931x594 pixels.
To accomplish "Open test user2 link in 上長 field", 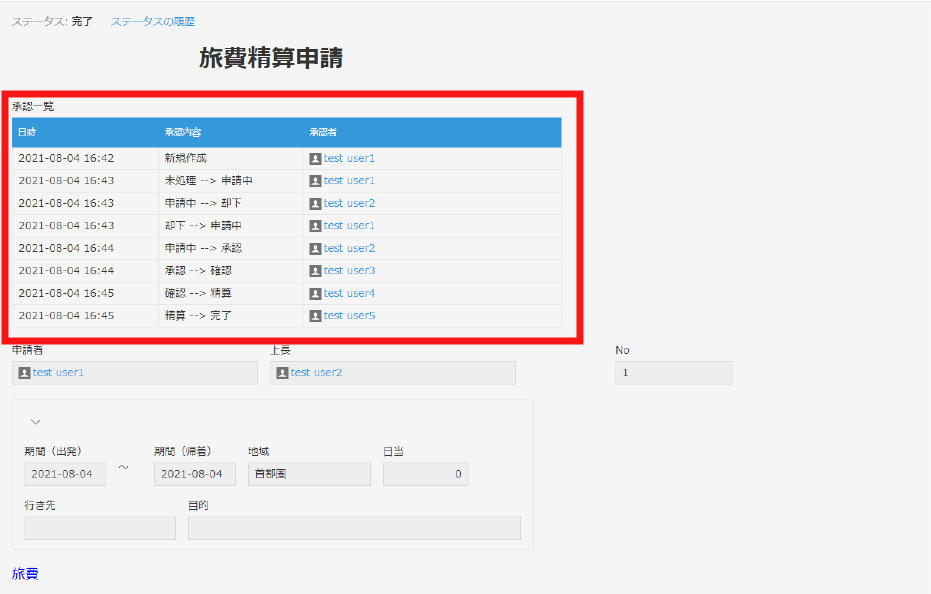I will pos(316,373).
